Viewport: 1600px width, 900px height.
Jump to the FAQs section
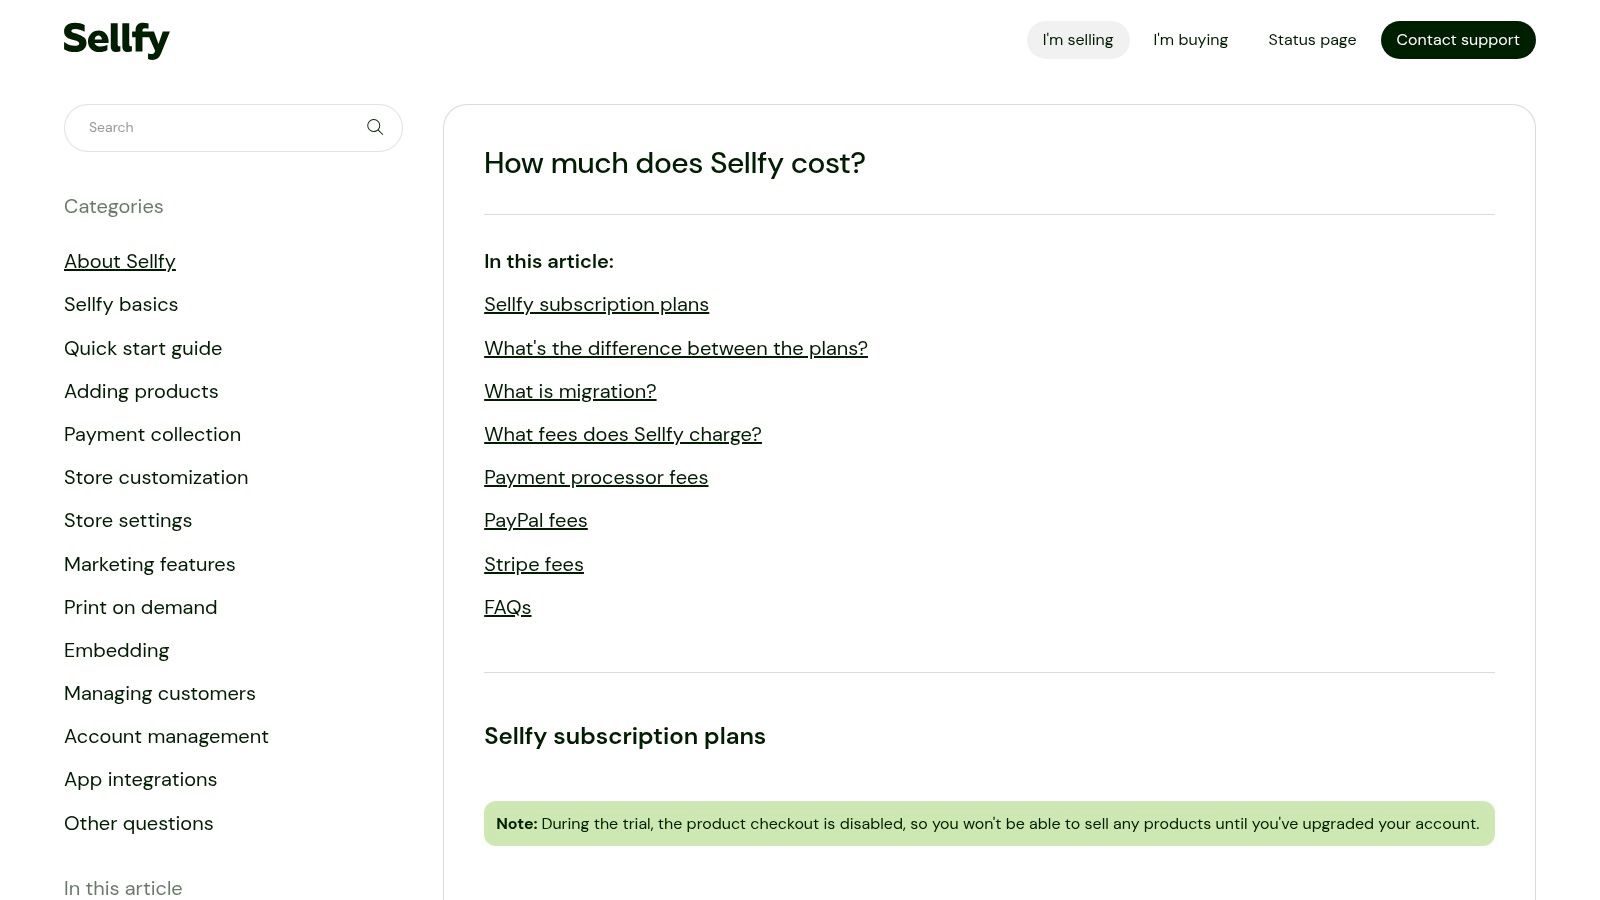click(x=507, y=607)
